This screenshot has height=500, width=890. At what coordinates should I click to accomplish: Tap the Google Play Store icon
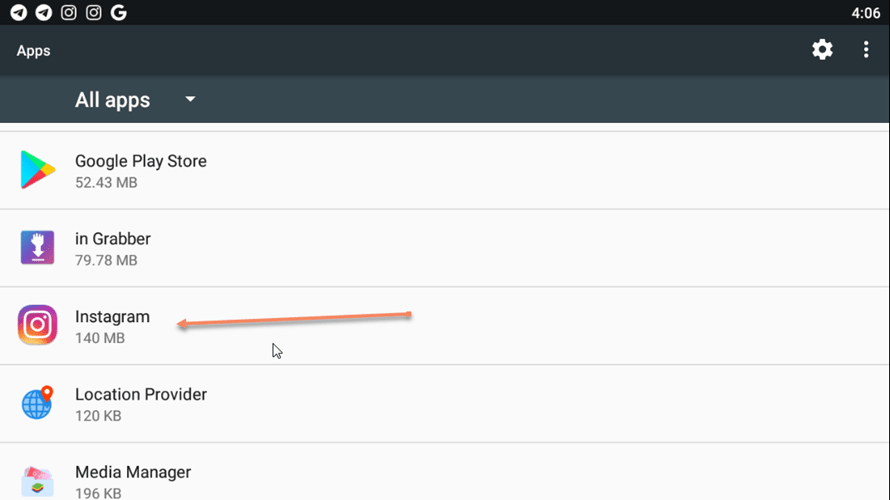tap(37, 170)
